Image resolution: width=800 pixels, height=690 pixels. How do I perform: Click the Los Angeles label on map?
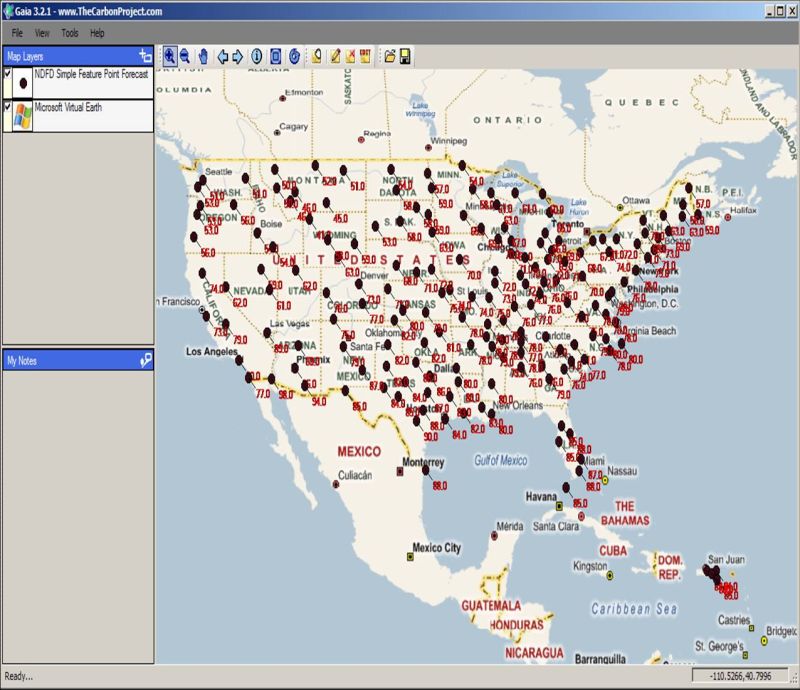click(212, 351)
